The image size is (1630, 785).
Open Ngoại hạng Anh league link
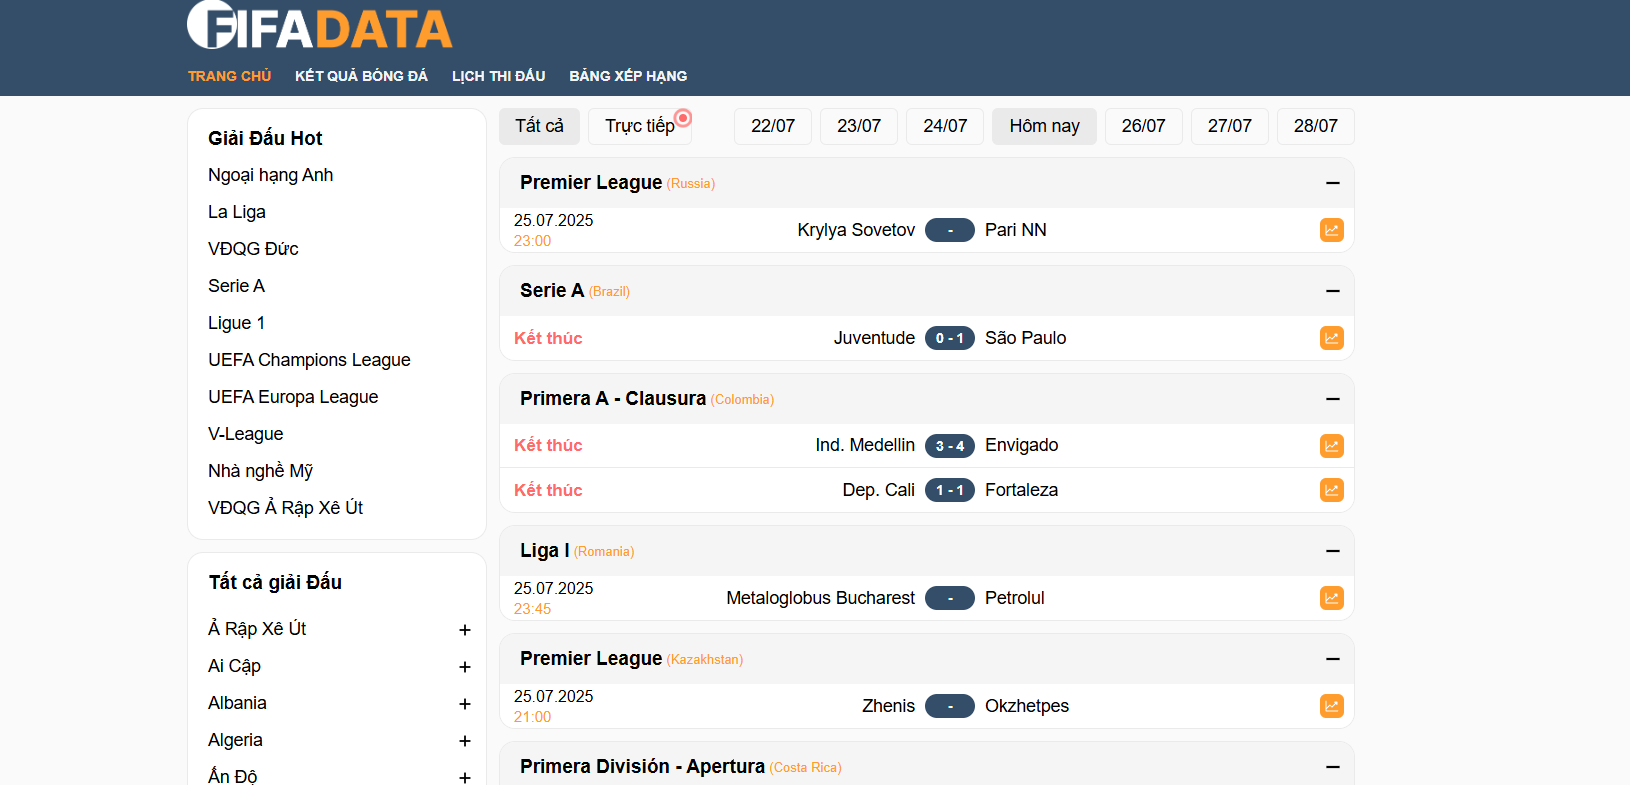(270, 175)
